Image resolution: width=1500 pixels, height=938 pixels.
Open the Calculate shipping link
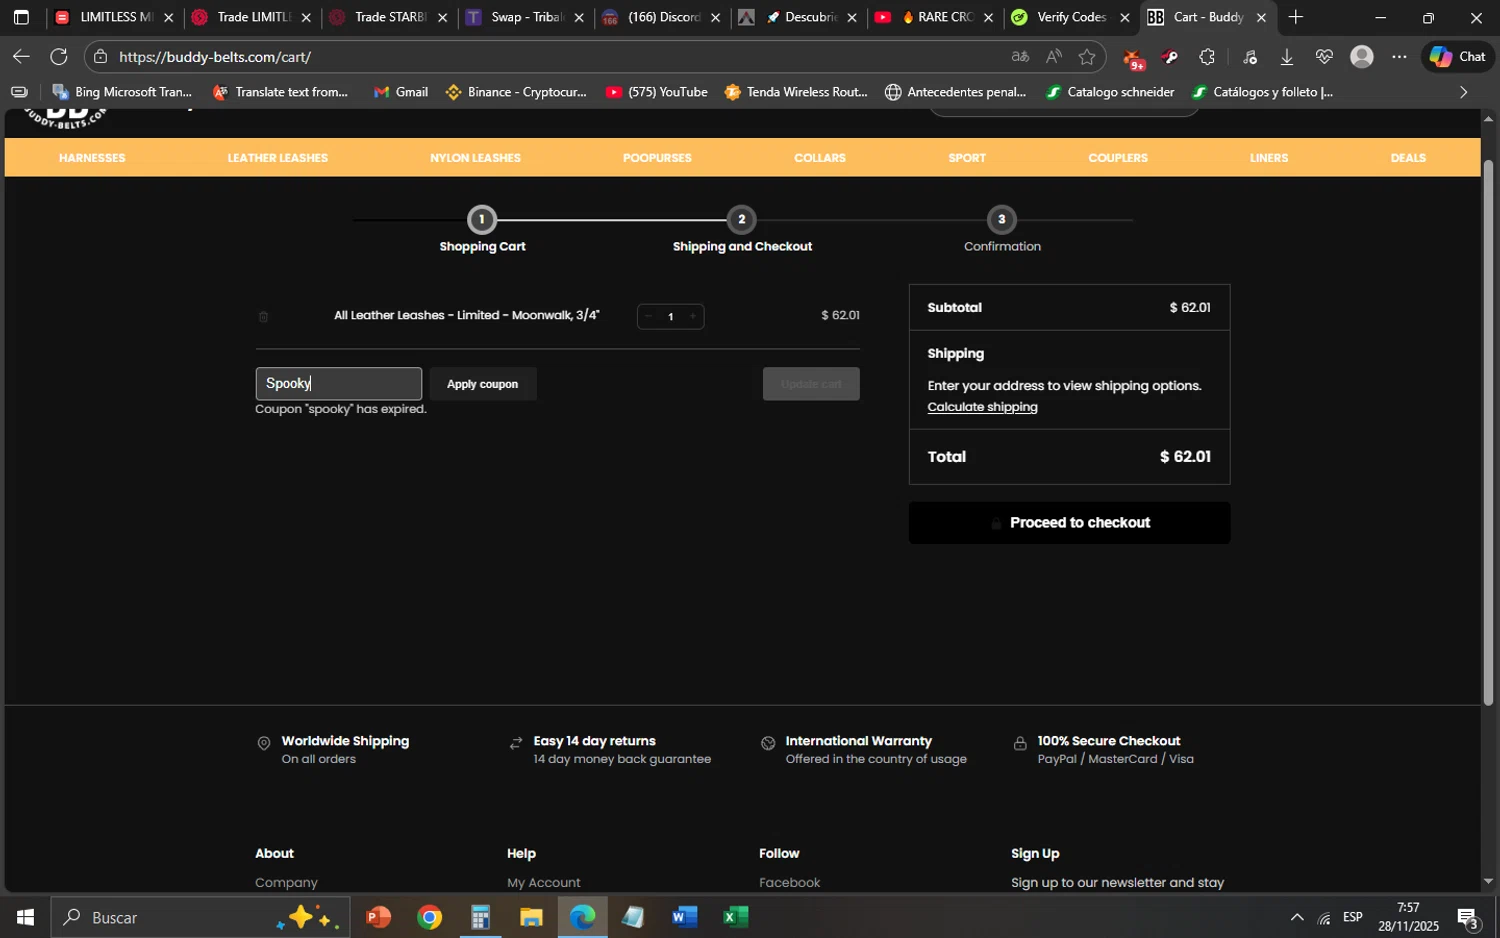(982, 407)
